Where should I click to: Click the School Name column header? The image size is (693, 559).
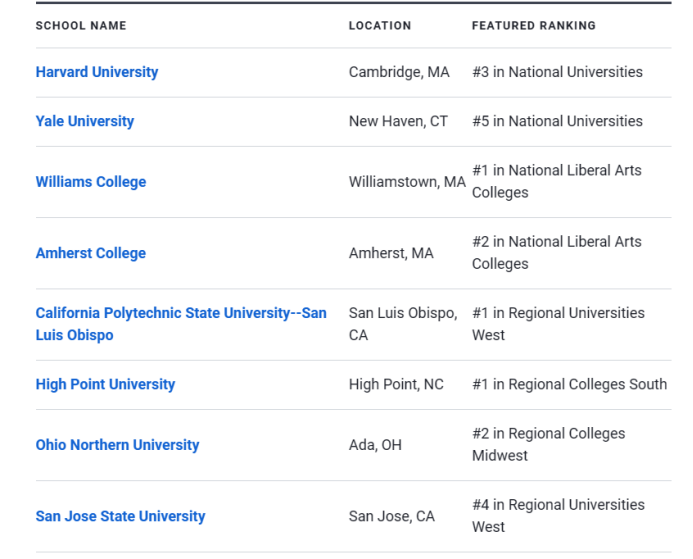pos(81,26)
